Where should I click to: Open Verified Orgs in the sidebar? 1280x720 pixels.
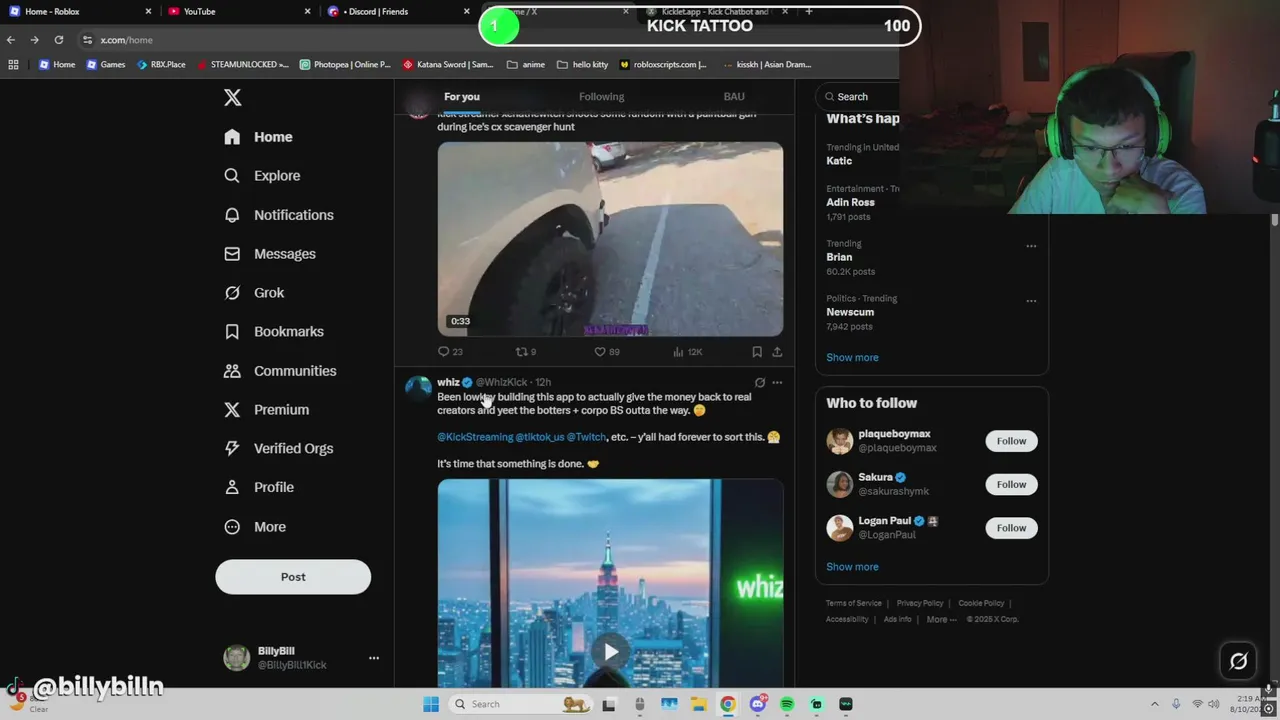pos(279,448)
